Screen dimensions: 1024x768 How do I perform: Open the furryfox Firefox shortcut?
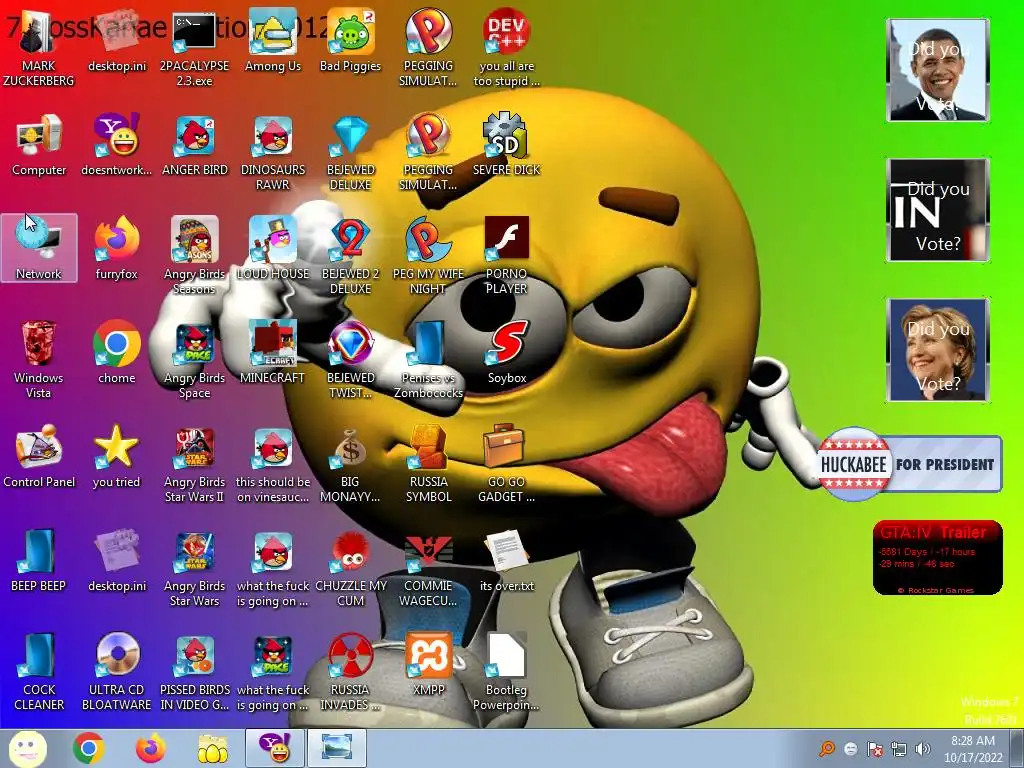pos(116,248)
